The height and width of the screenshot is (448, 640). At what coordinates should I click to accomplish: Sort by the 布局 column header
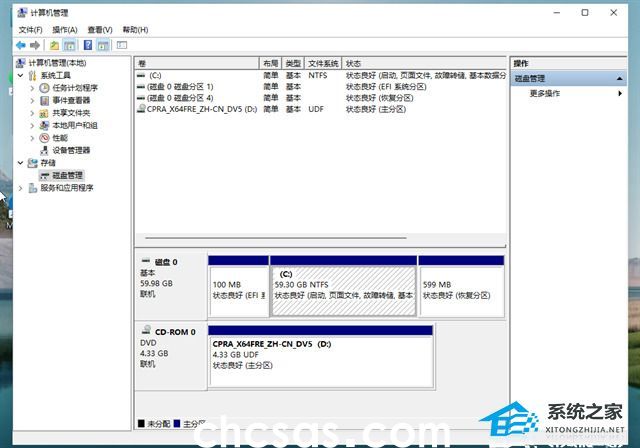pyautogui.click(x=270, y=63)
